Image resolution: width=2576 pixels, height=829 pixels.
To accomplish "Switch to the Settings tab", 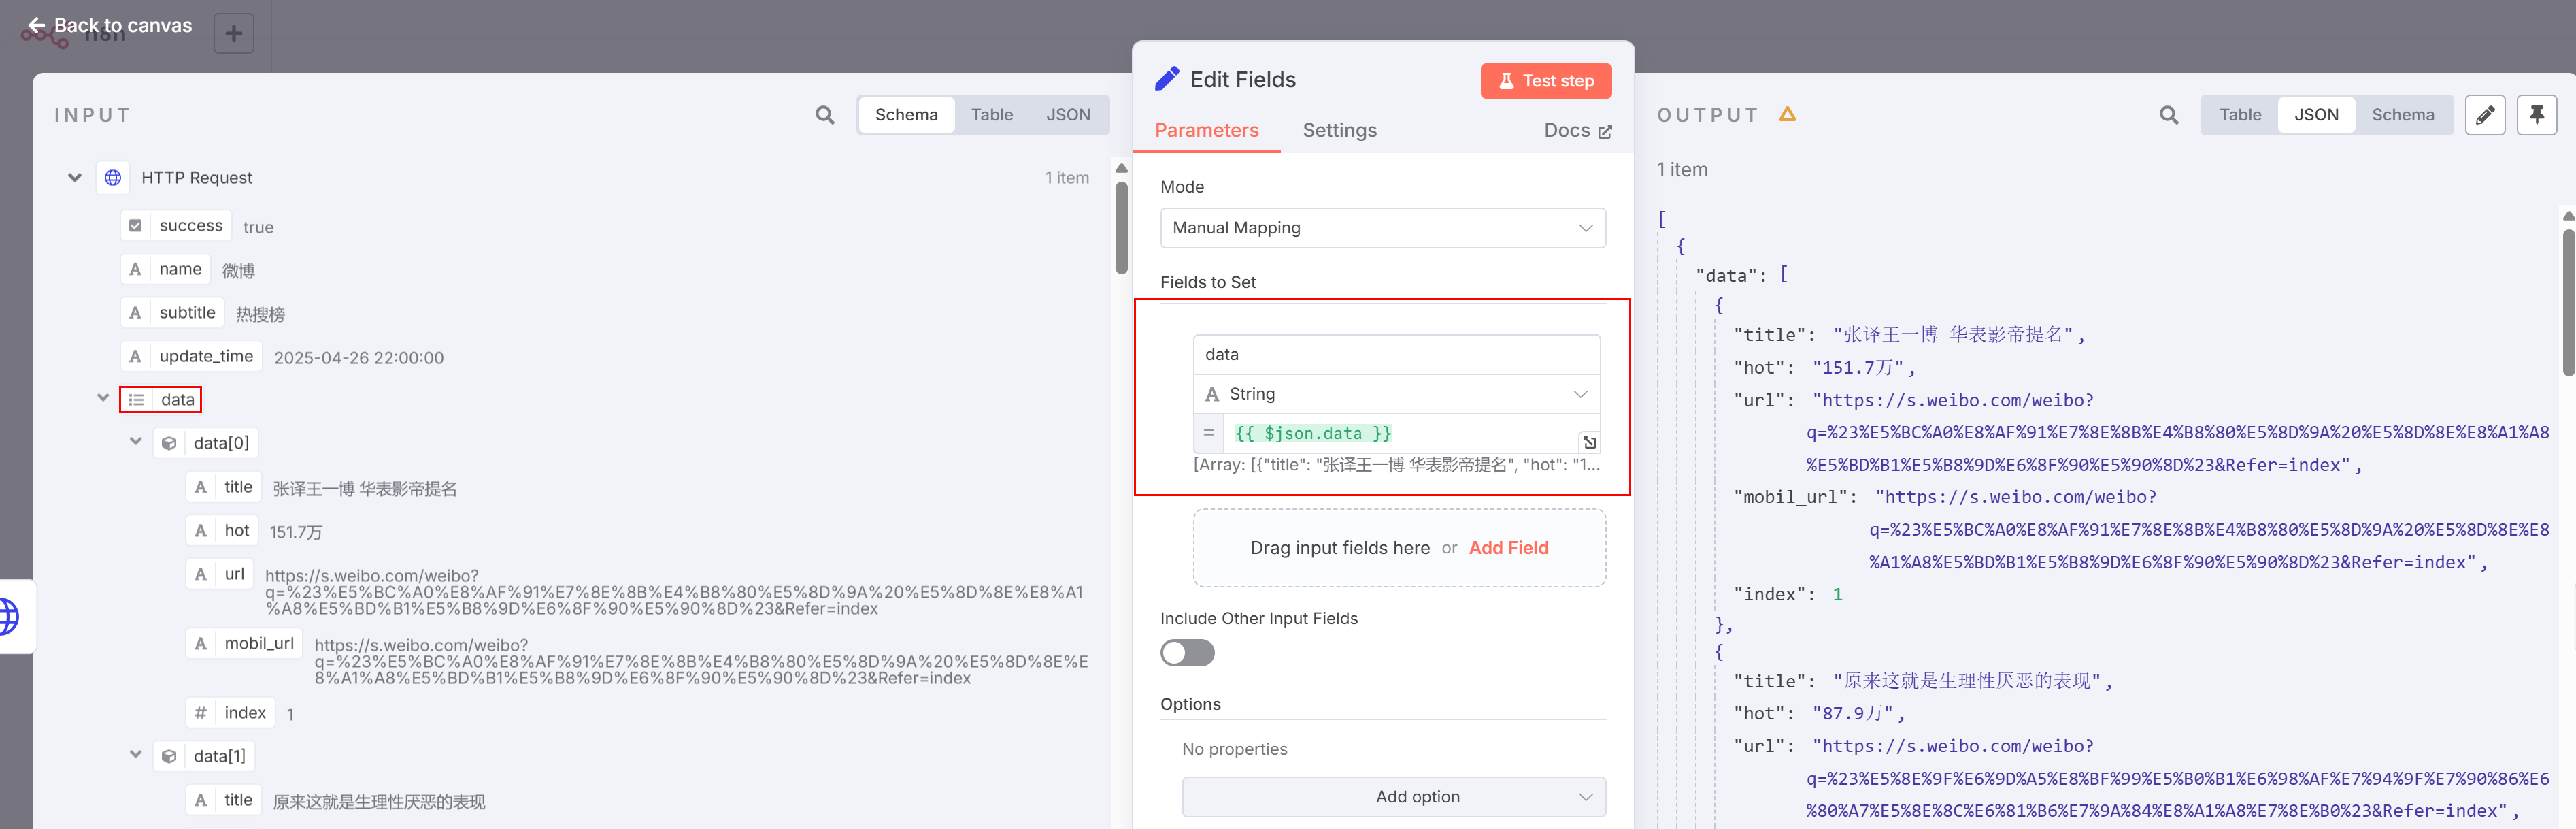I will coord(1339,130).
